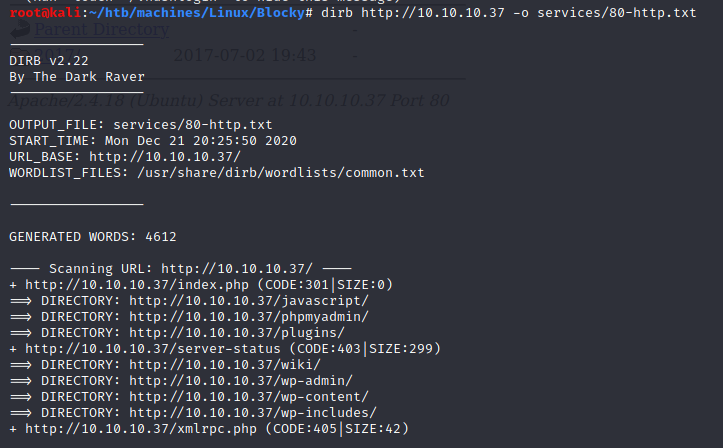Open the javascript directory URL

(248, 301)
